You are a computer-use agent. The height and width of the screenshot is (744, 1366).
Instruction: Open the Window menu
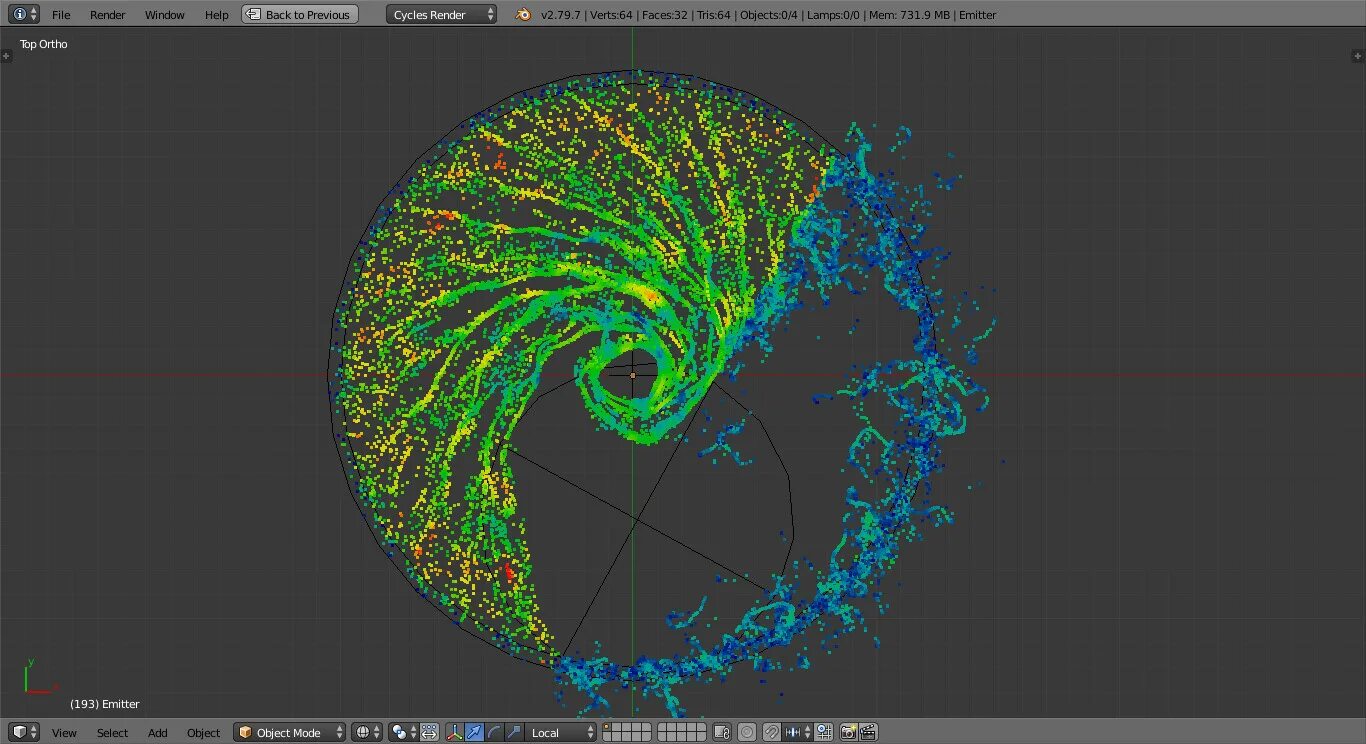point(164,15)
